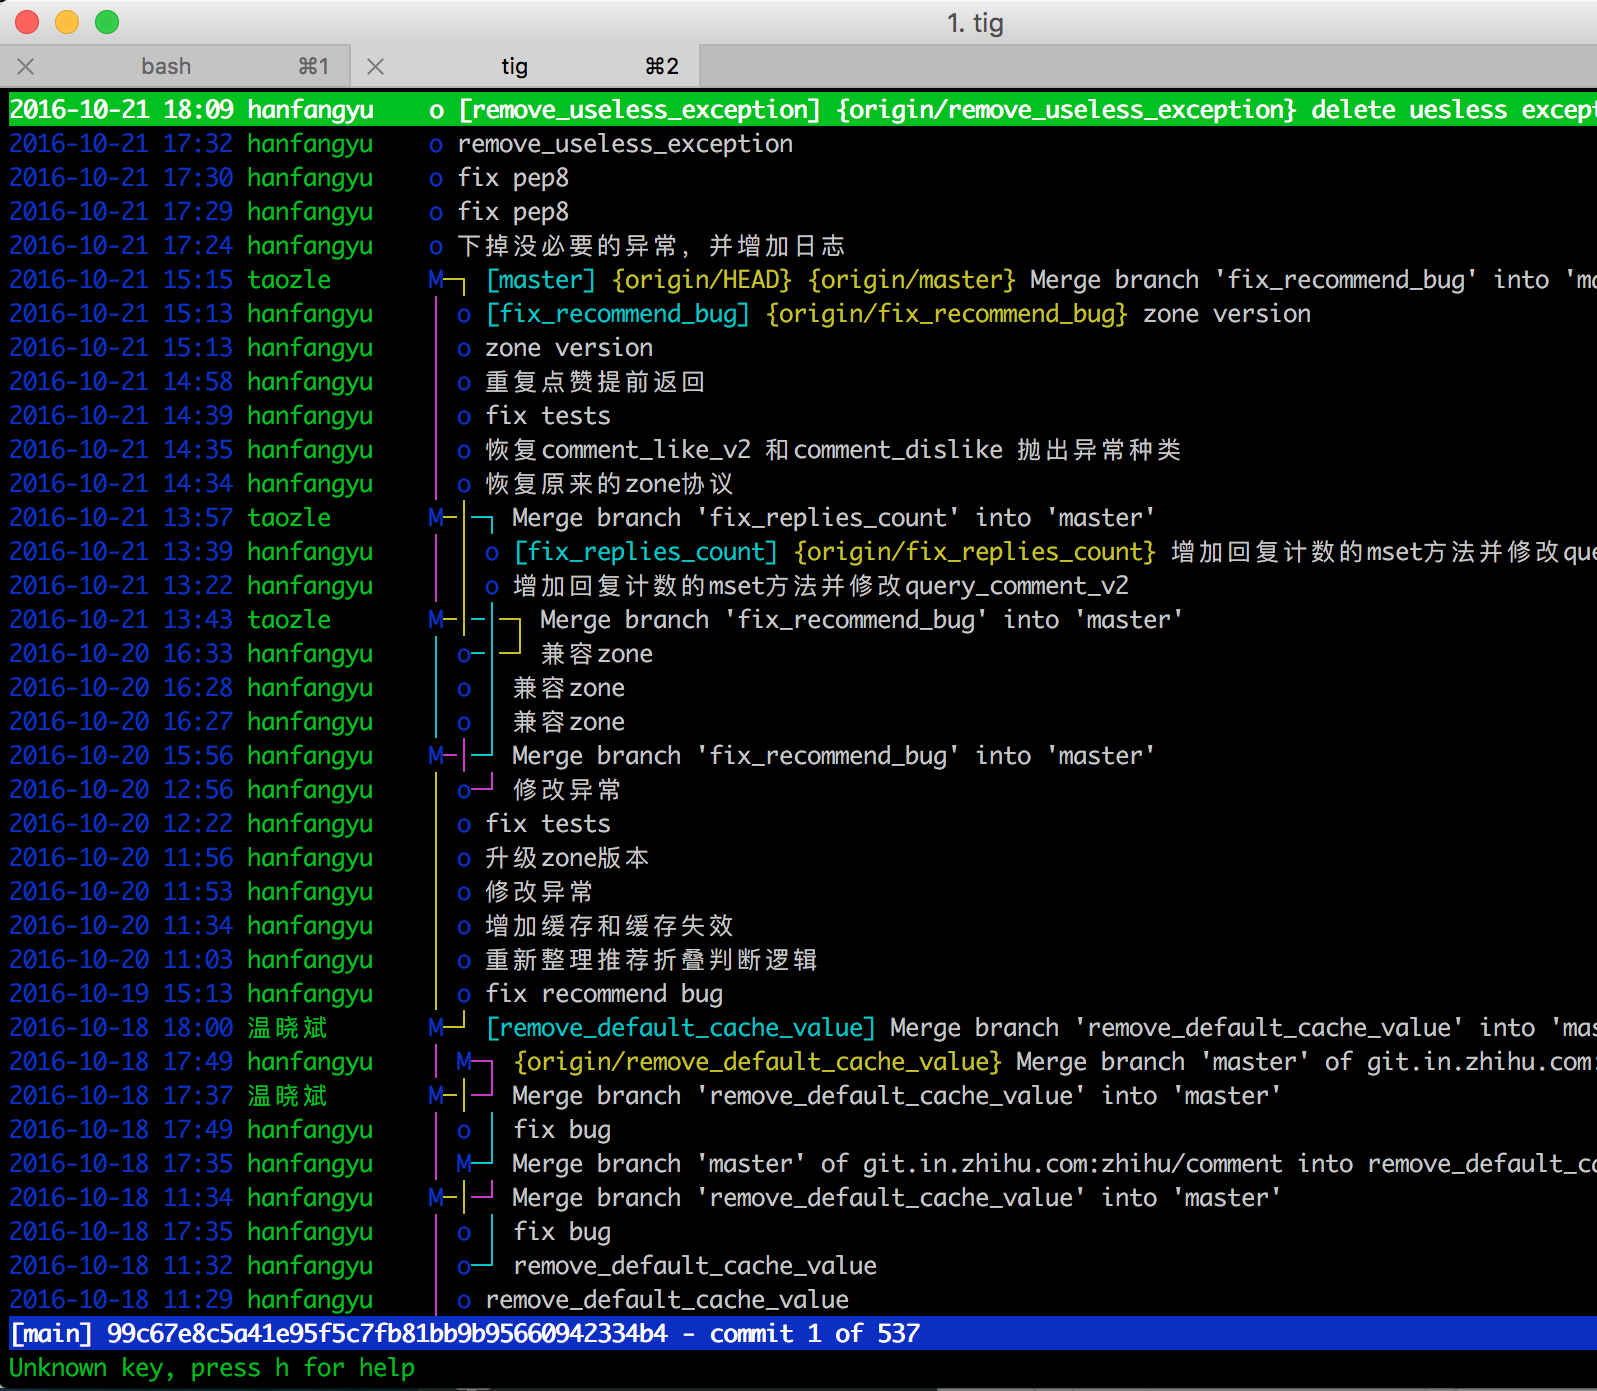Screen dimensions: 1597x1391
Task: Switch to the tig tab
Action: tap(514, 67)
